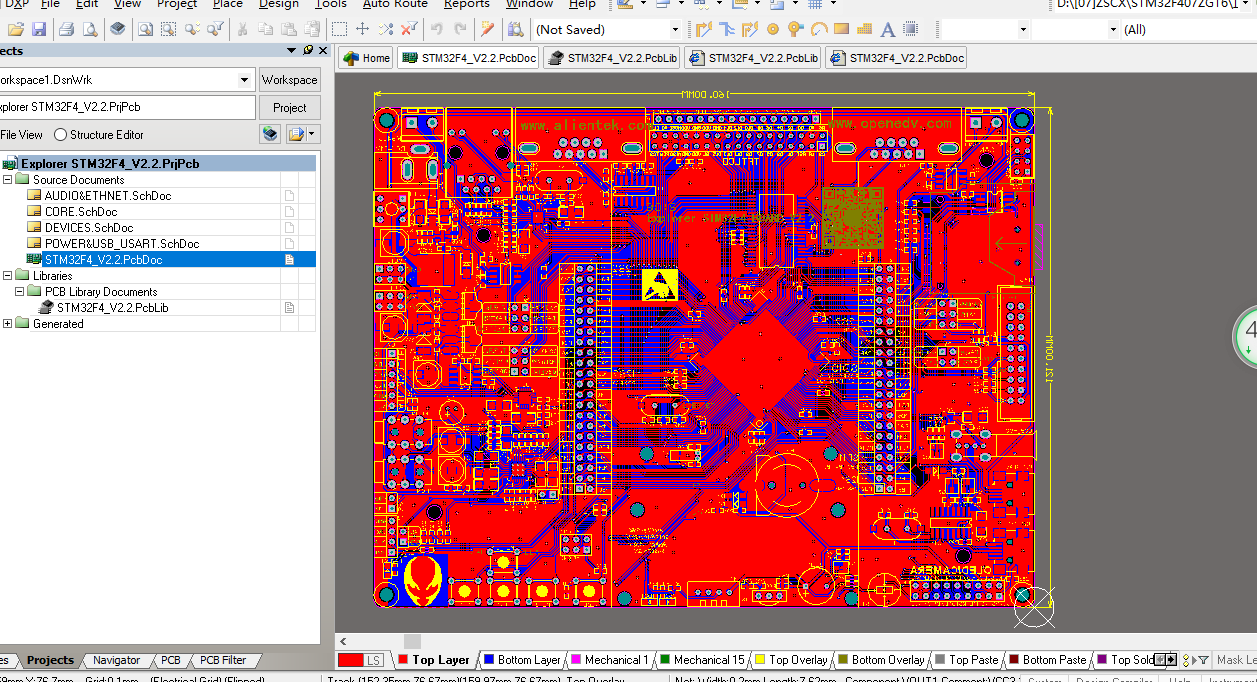Click the Zoom Area icon
The width and height of the screenshot is (1257, 682).
(x=168, y=29)
